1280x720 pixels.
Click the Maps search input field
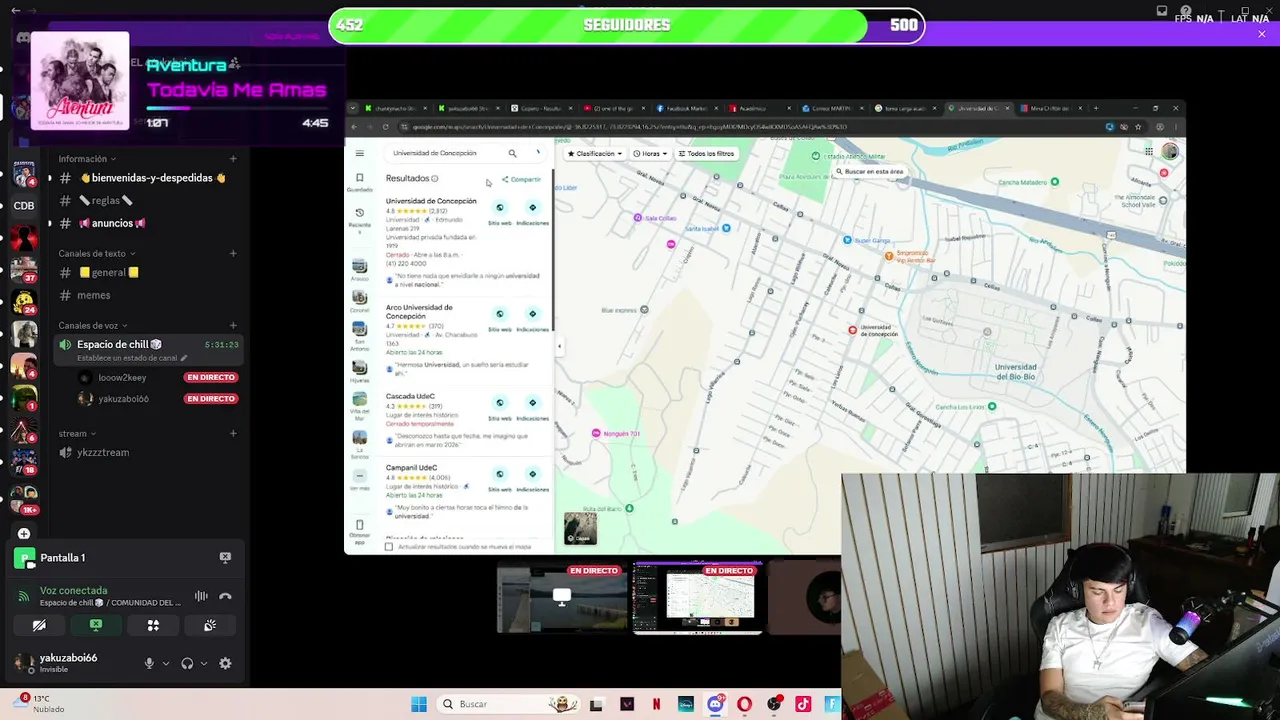445,153
